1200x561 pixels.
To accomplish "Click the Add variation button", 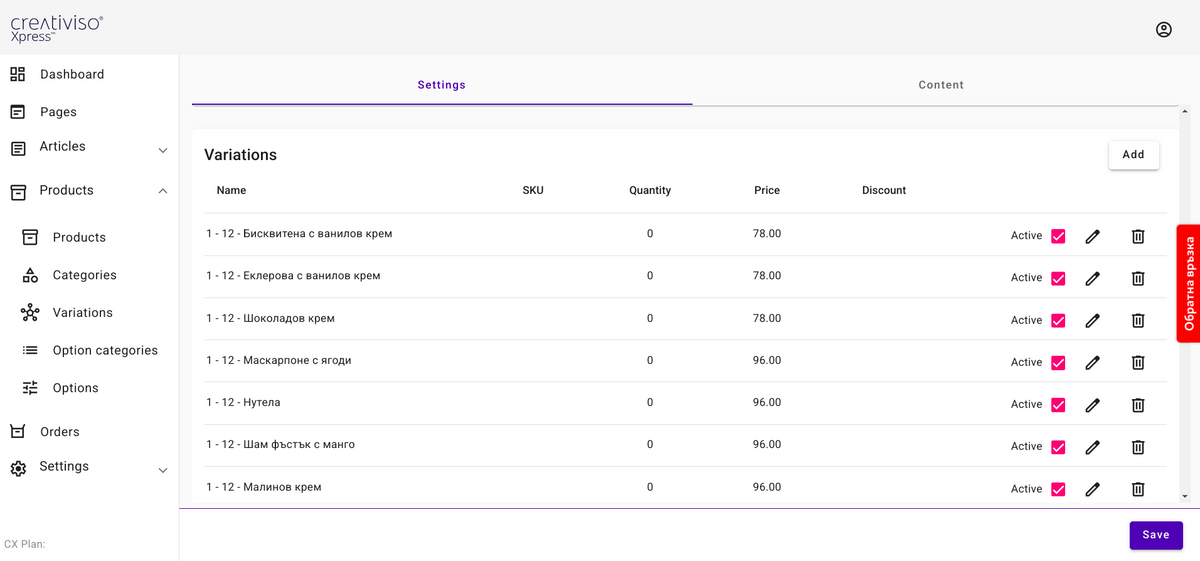I will tap(1134, 155).
